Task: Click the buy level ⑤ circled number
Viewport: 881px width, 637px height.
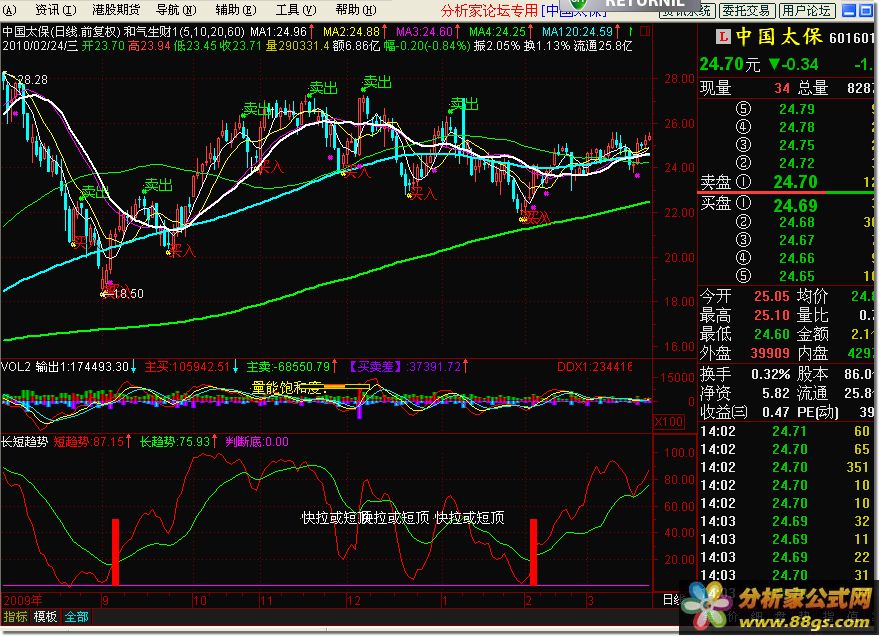Action: click(743, 276)
